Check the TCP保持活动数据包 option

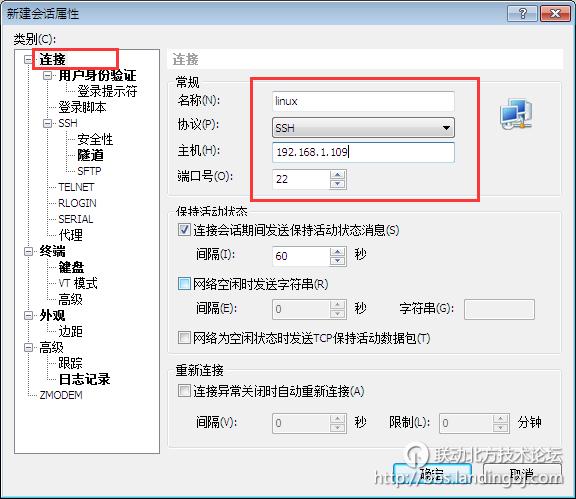pyautogui.click(x=184, y=337)
